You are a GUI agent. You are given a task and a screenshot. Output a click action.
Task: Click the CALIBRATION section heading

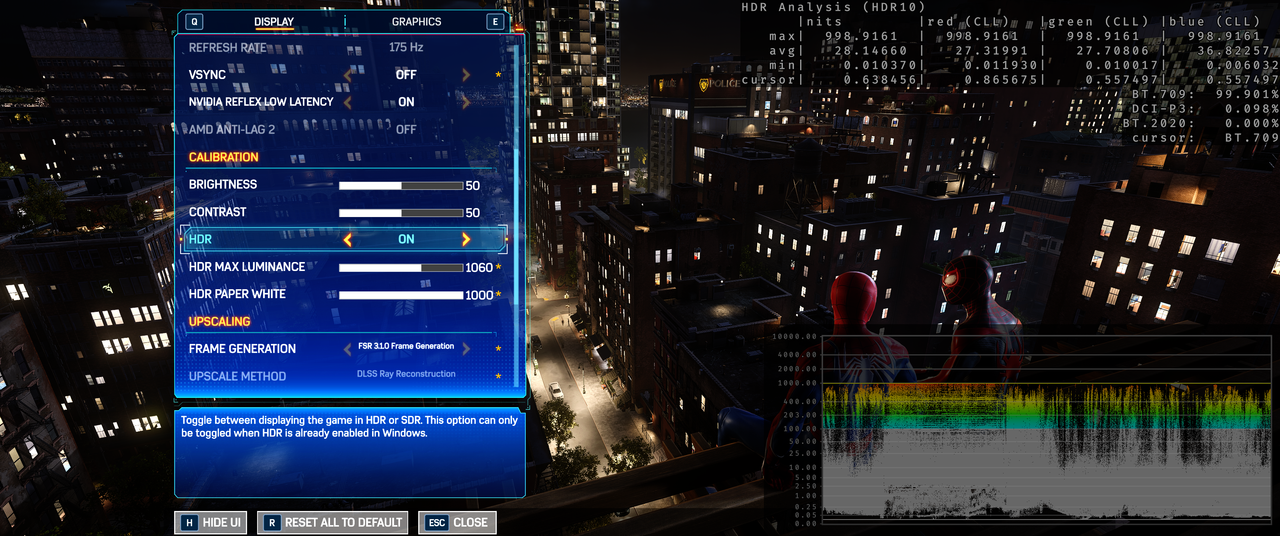[x=223, y=157]
